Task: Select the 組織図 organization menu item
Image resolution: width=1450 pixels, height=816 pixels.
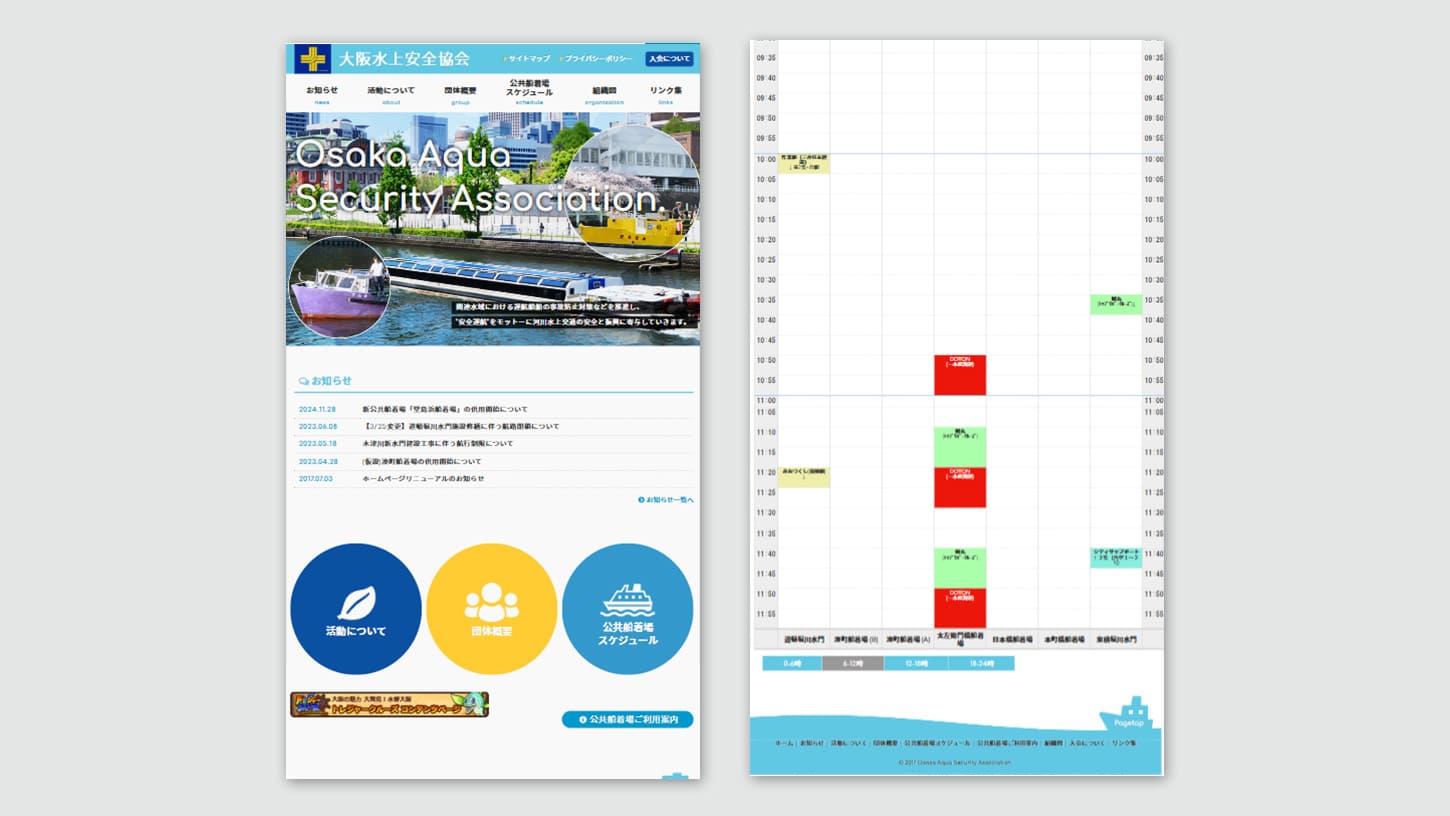Action: click(604, 94)
